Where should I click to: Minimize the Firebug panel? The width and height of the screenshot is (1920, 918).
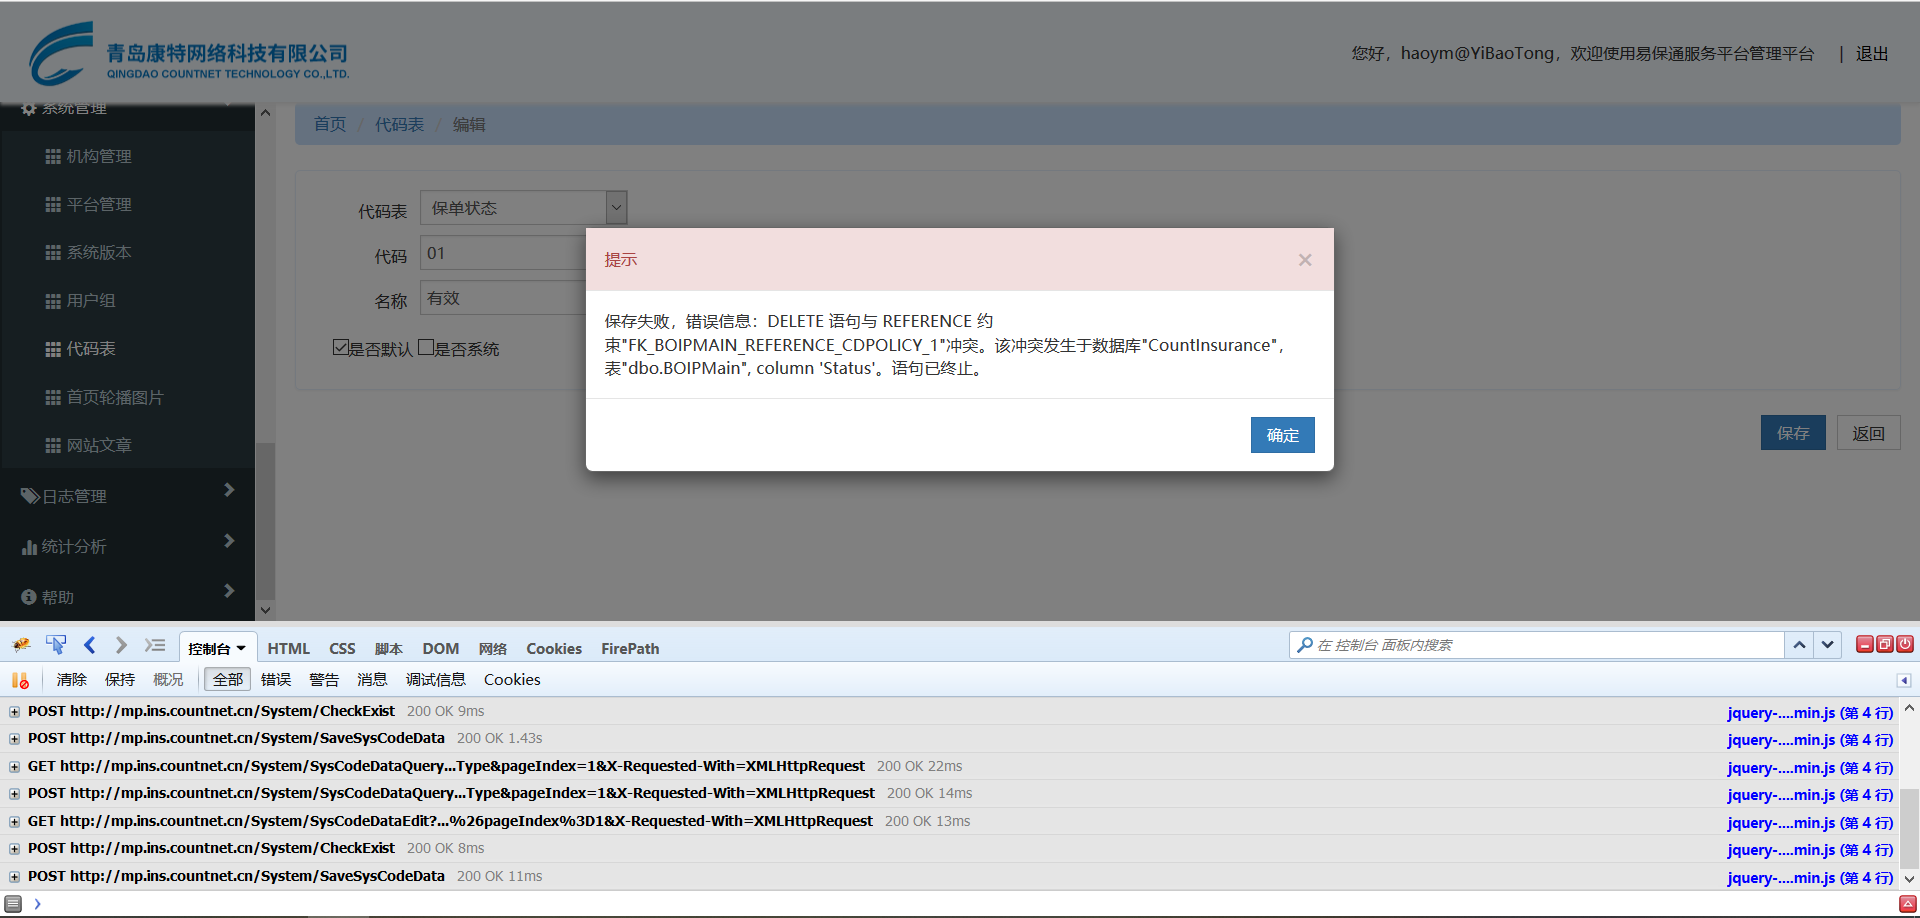point(1865,645)
